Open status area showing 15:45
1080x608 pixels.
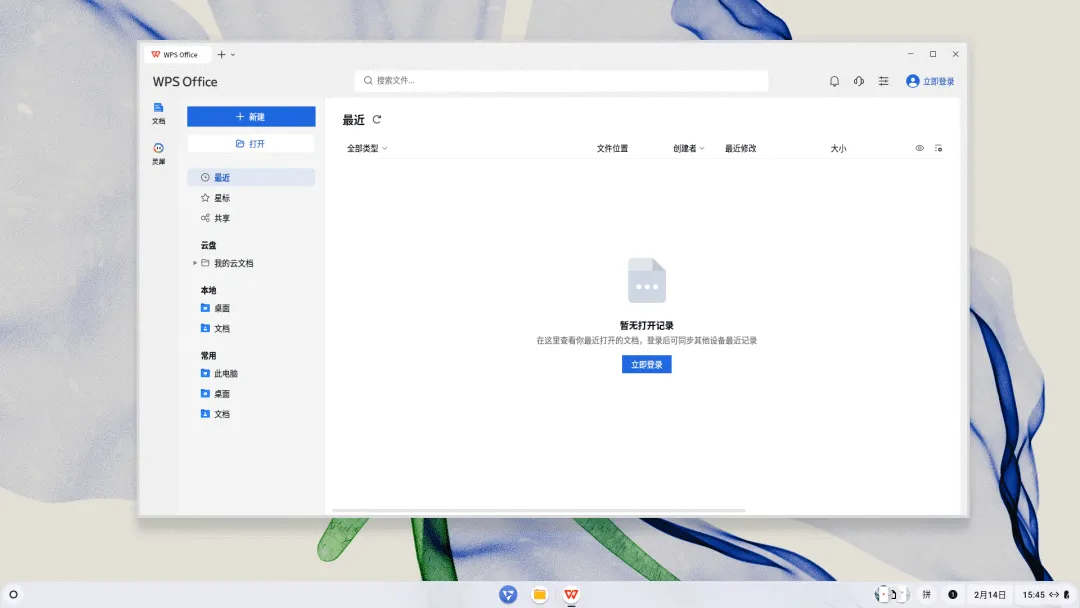click(1046, 594)
